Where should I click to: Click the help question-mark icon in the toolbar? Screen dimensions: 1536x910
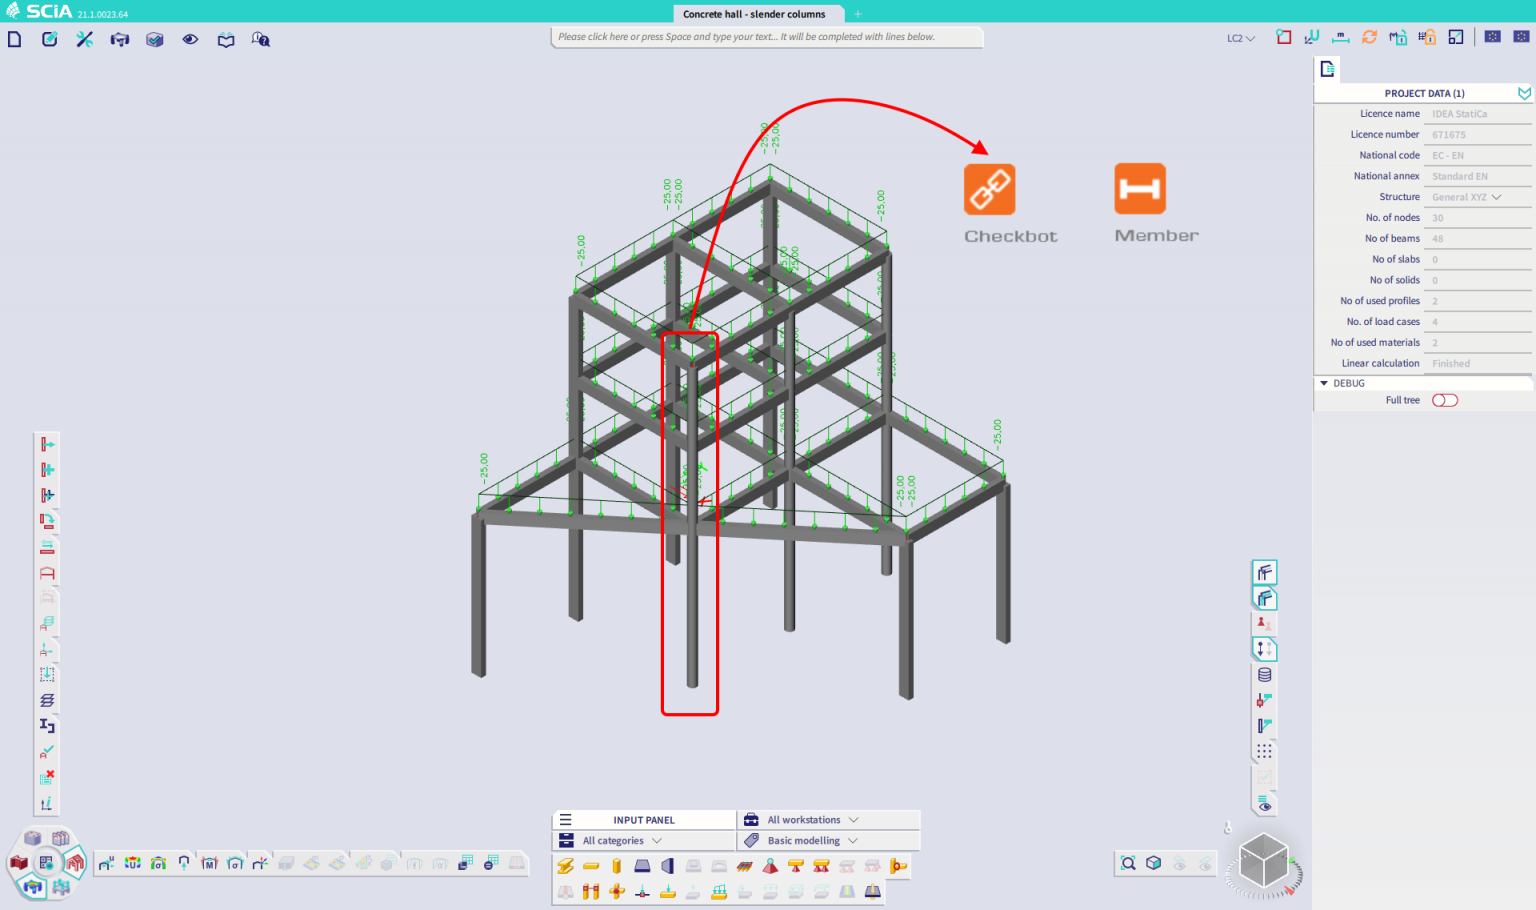pos(260,39)
